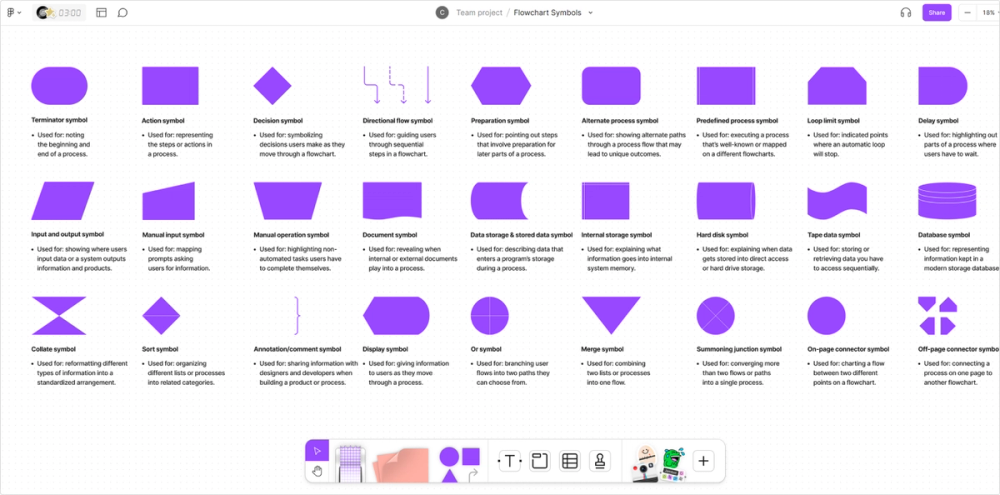1000x495 pixels.
Task: Zoom out with the minus button
Action: pos(967,12)
